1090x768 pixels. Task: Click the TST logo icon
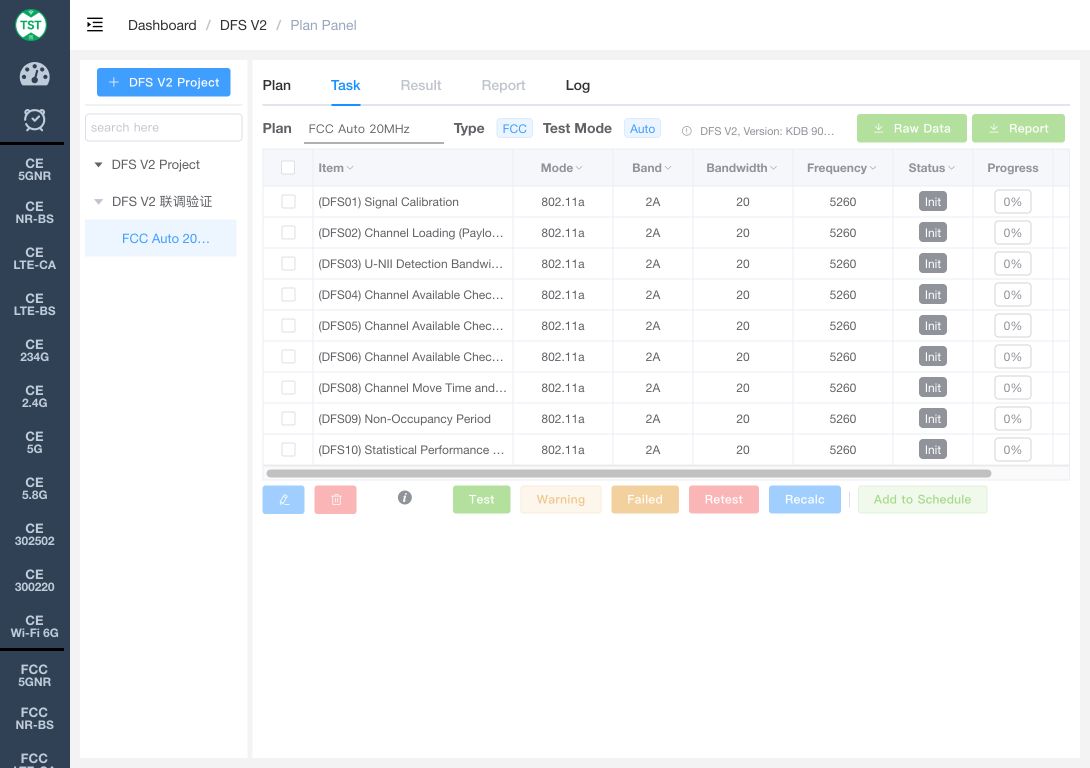31,25
